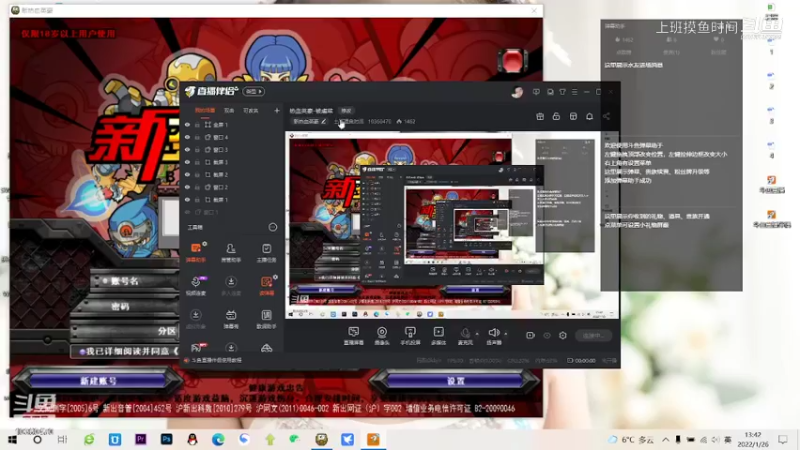Hide the 截屏 1 source with eye icon

point(187,199)
